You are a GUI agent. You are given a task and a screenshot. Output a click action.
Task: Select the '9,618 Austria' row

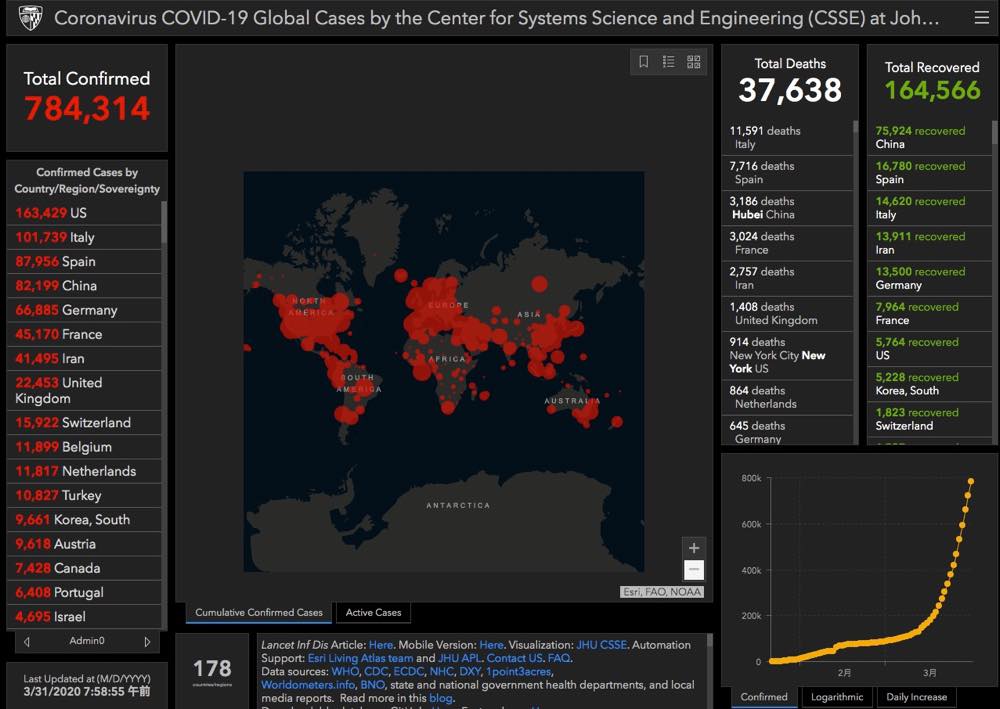click(x=84, y=544)
